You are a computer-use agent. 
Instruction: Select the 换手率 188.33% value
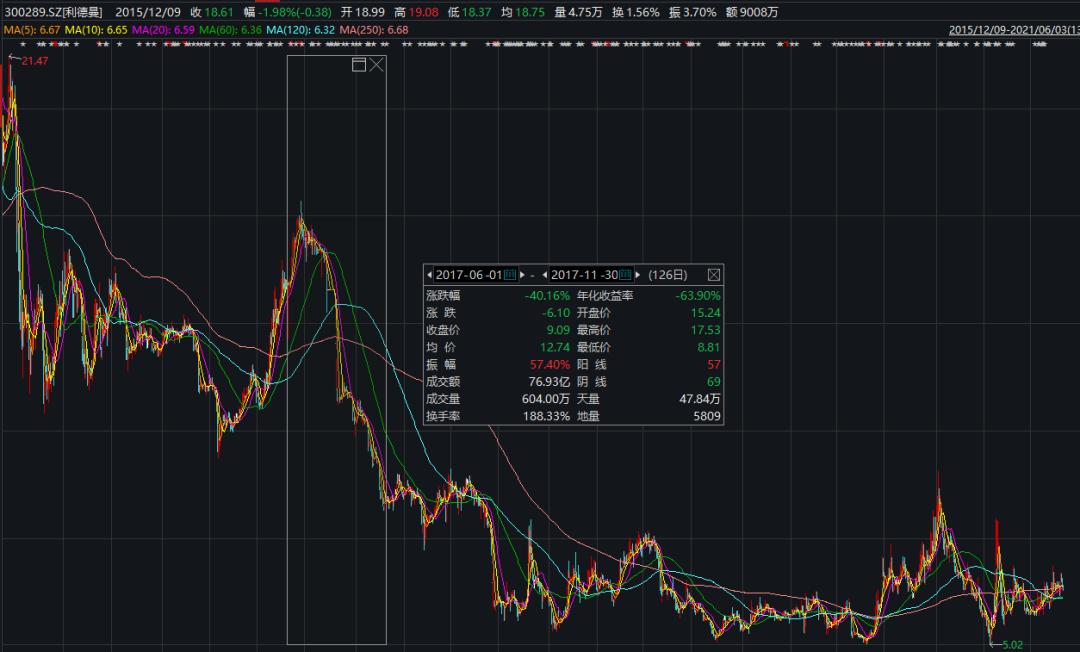[x=546, y=416]
